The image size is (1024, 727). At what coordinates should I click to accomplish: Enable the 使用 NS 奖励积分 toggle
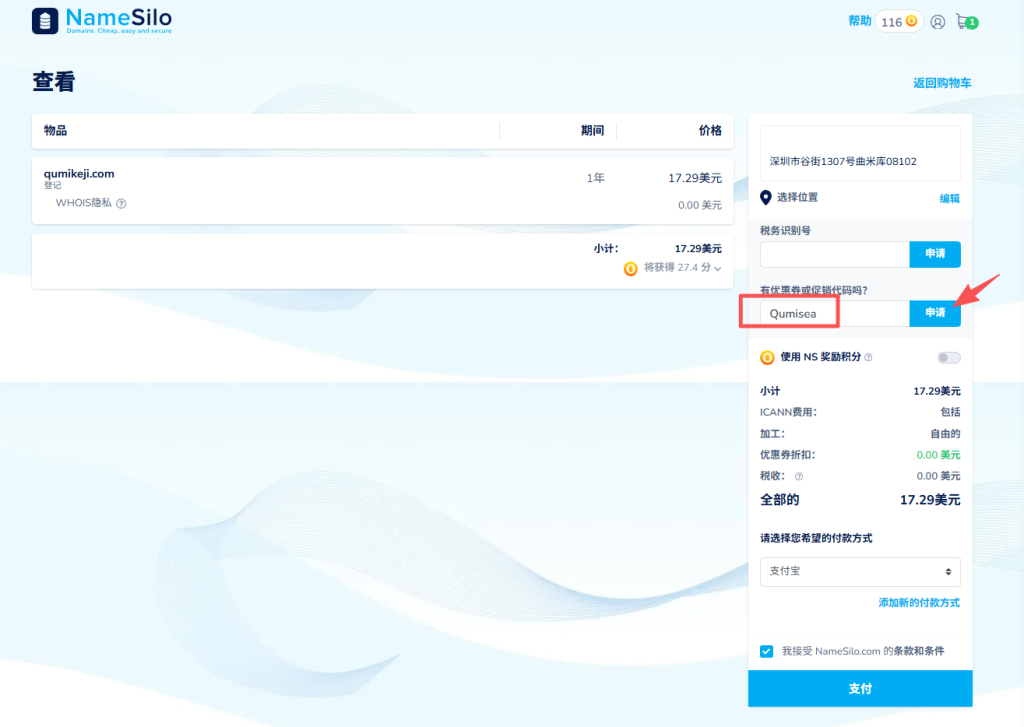[x=947, y=356]
